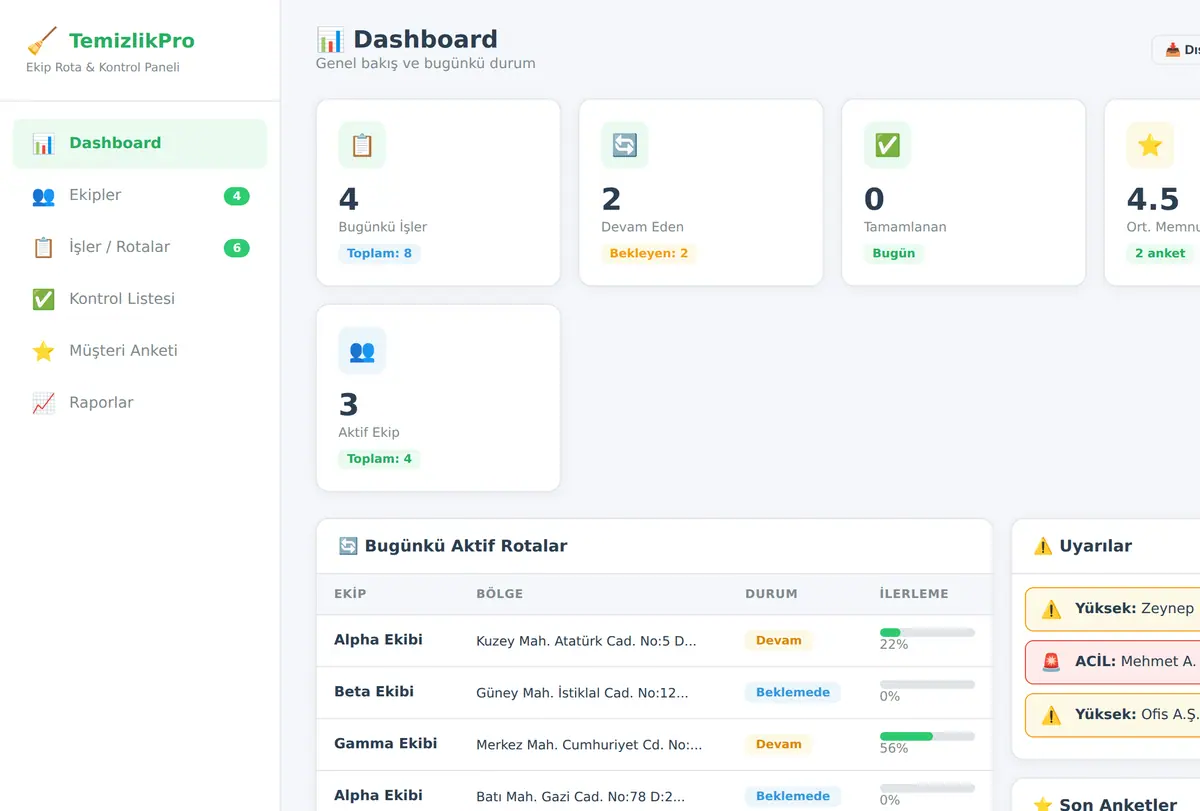
Task: Click the Bekleyen: 2 tag
Action: coord(649,254)
